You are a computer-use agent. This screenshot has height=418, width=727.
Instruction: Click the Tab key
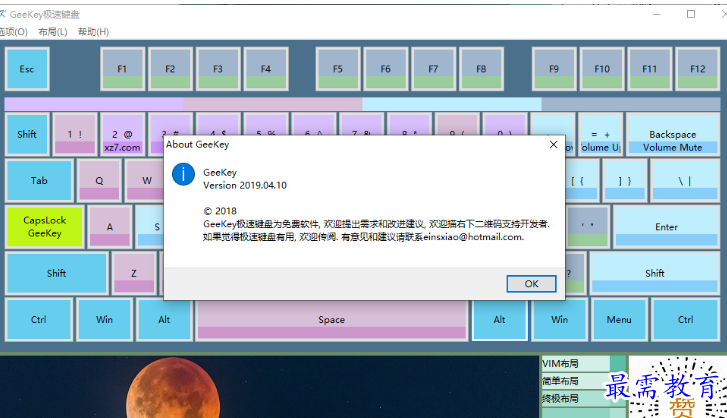coord(39,181)
